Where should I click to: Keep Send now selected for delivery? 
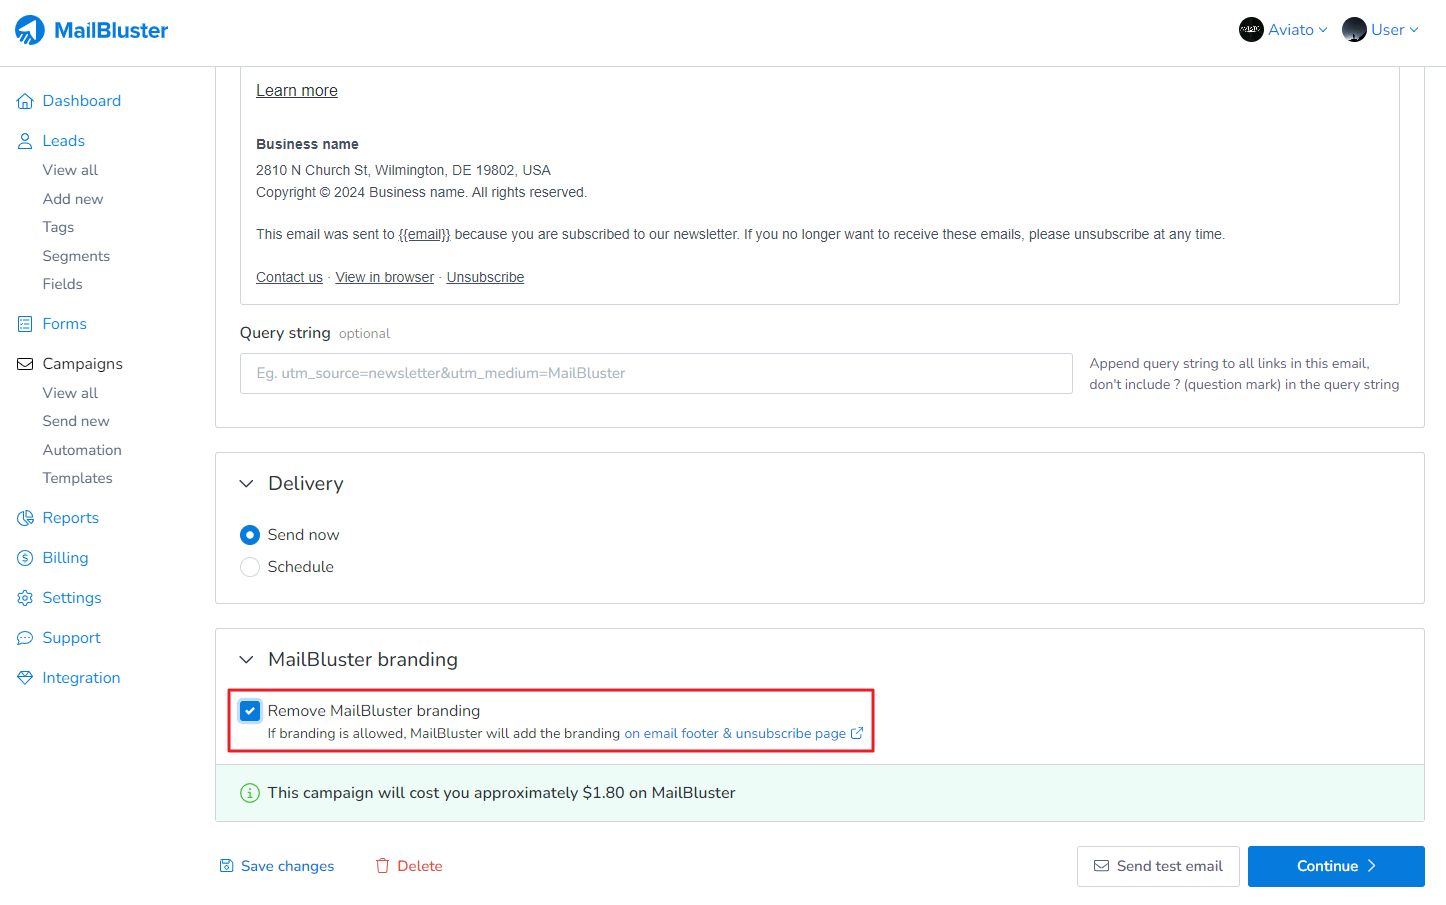tap(250, 534)
